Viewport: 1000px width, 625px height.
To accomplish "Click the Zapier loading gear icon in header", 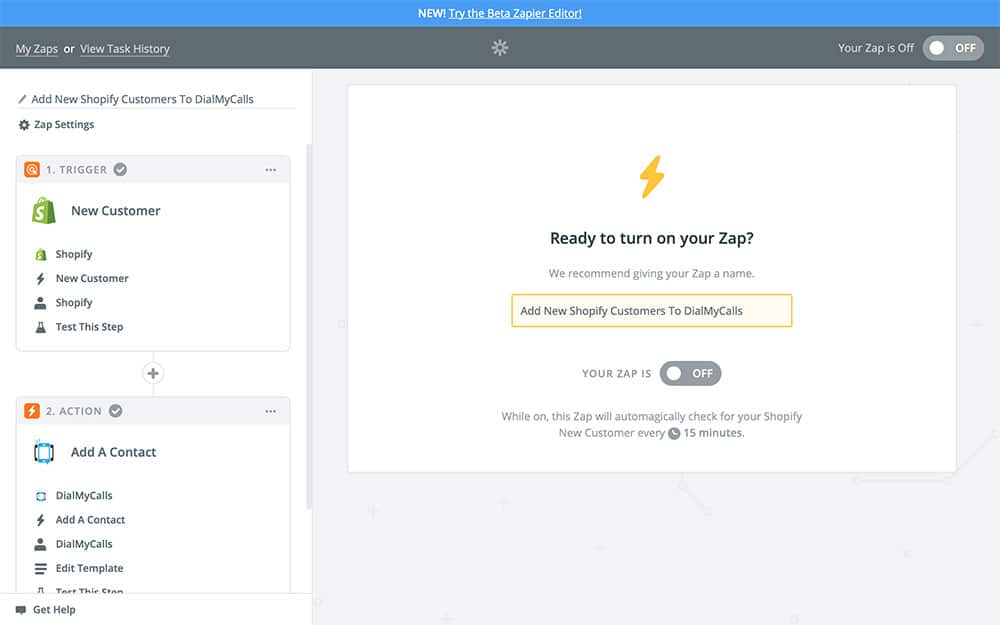I will tap(500, 48).
